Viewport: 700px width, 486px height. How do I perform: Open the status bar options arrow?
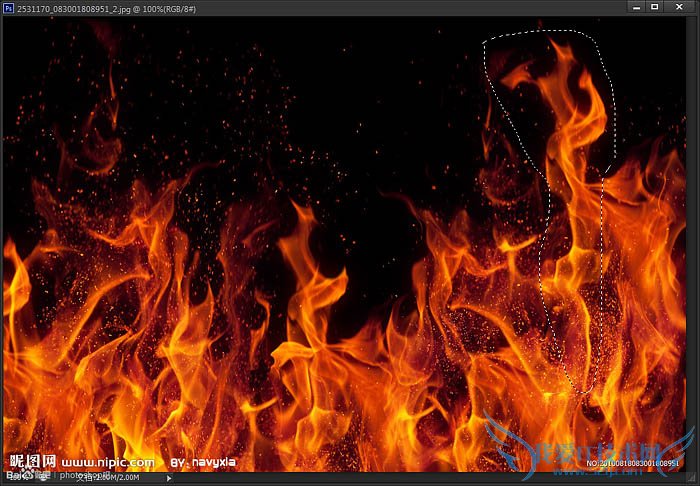point(168,478)
